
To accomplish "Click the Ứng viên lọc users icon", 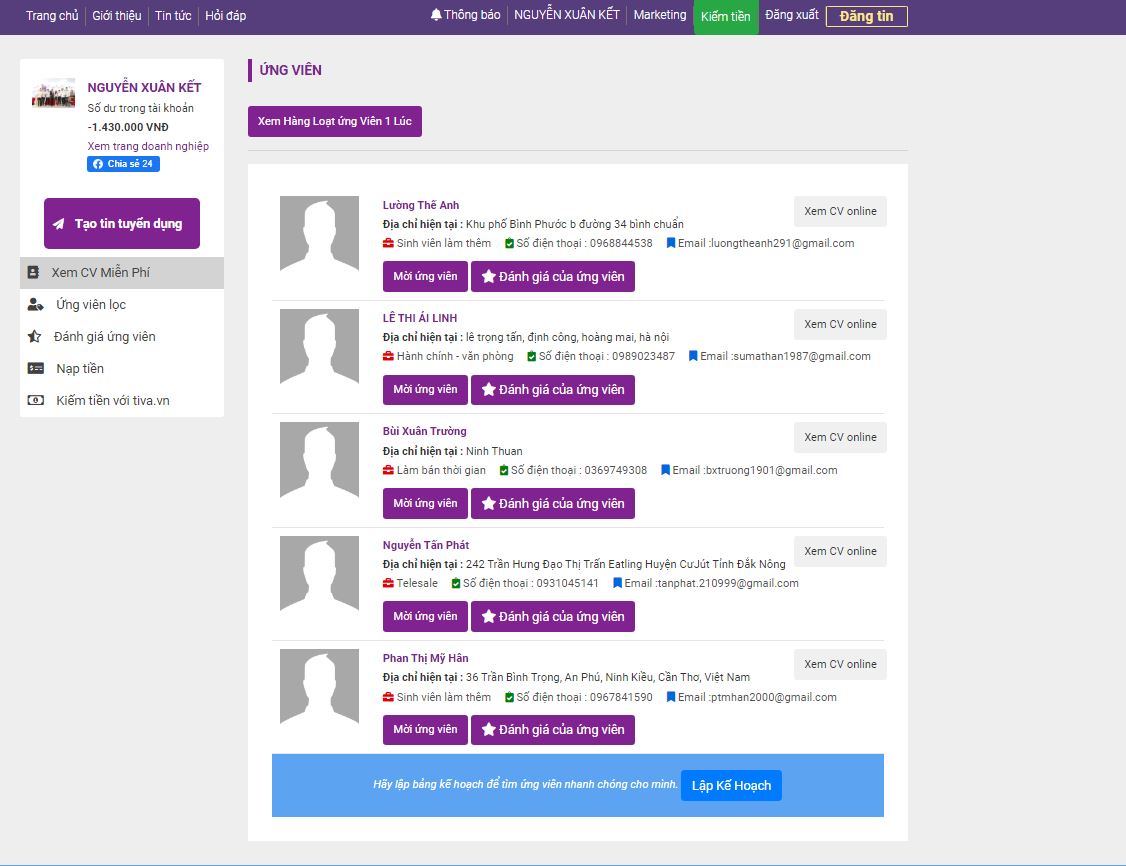I will click(35, 305).
